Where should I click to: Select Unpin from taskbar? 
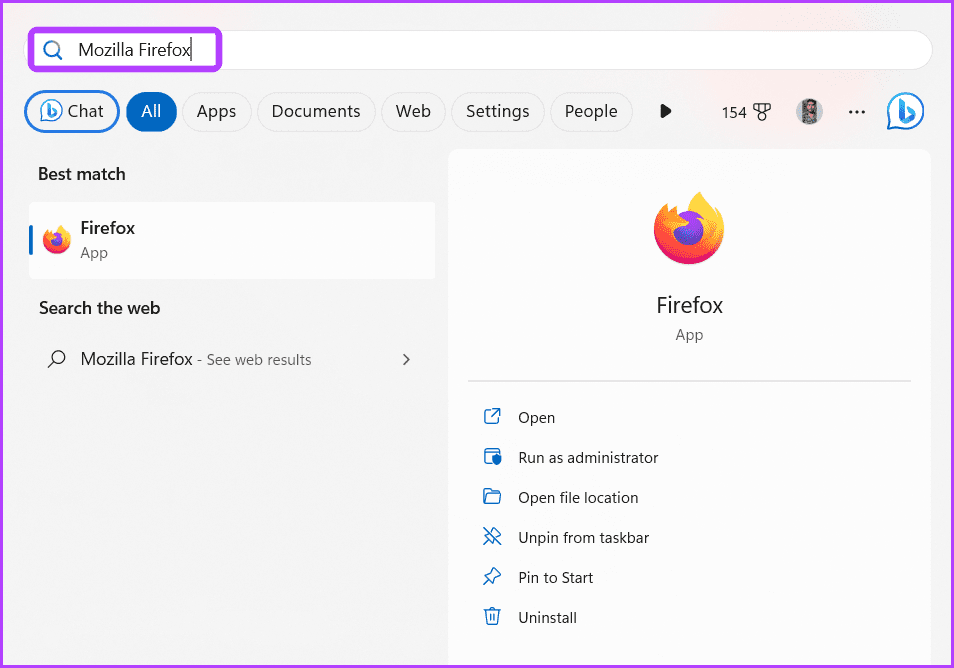point(583,538)
